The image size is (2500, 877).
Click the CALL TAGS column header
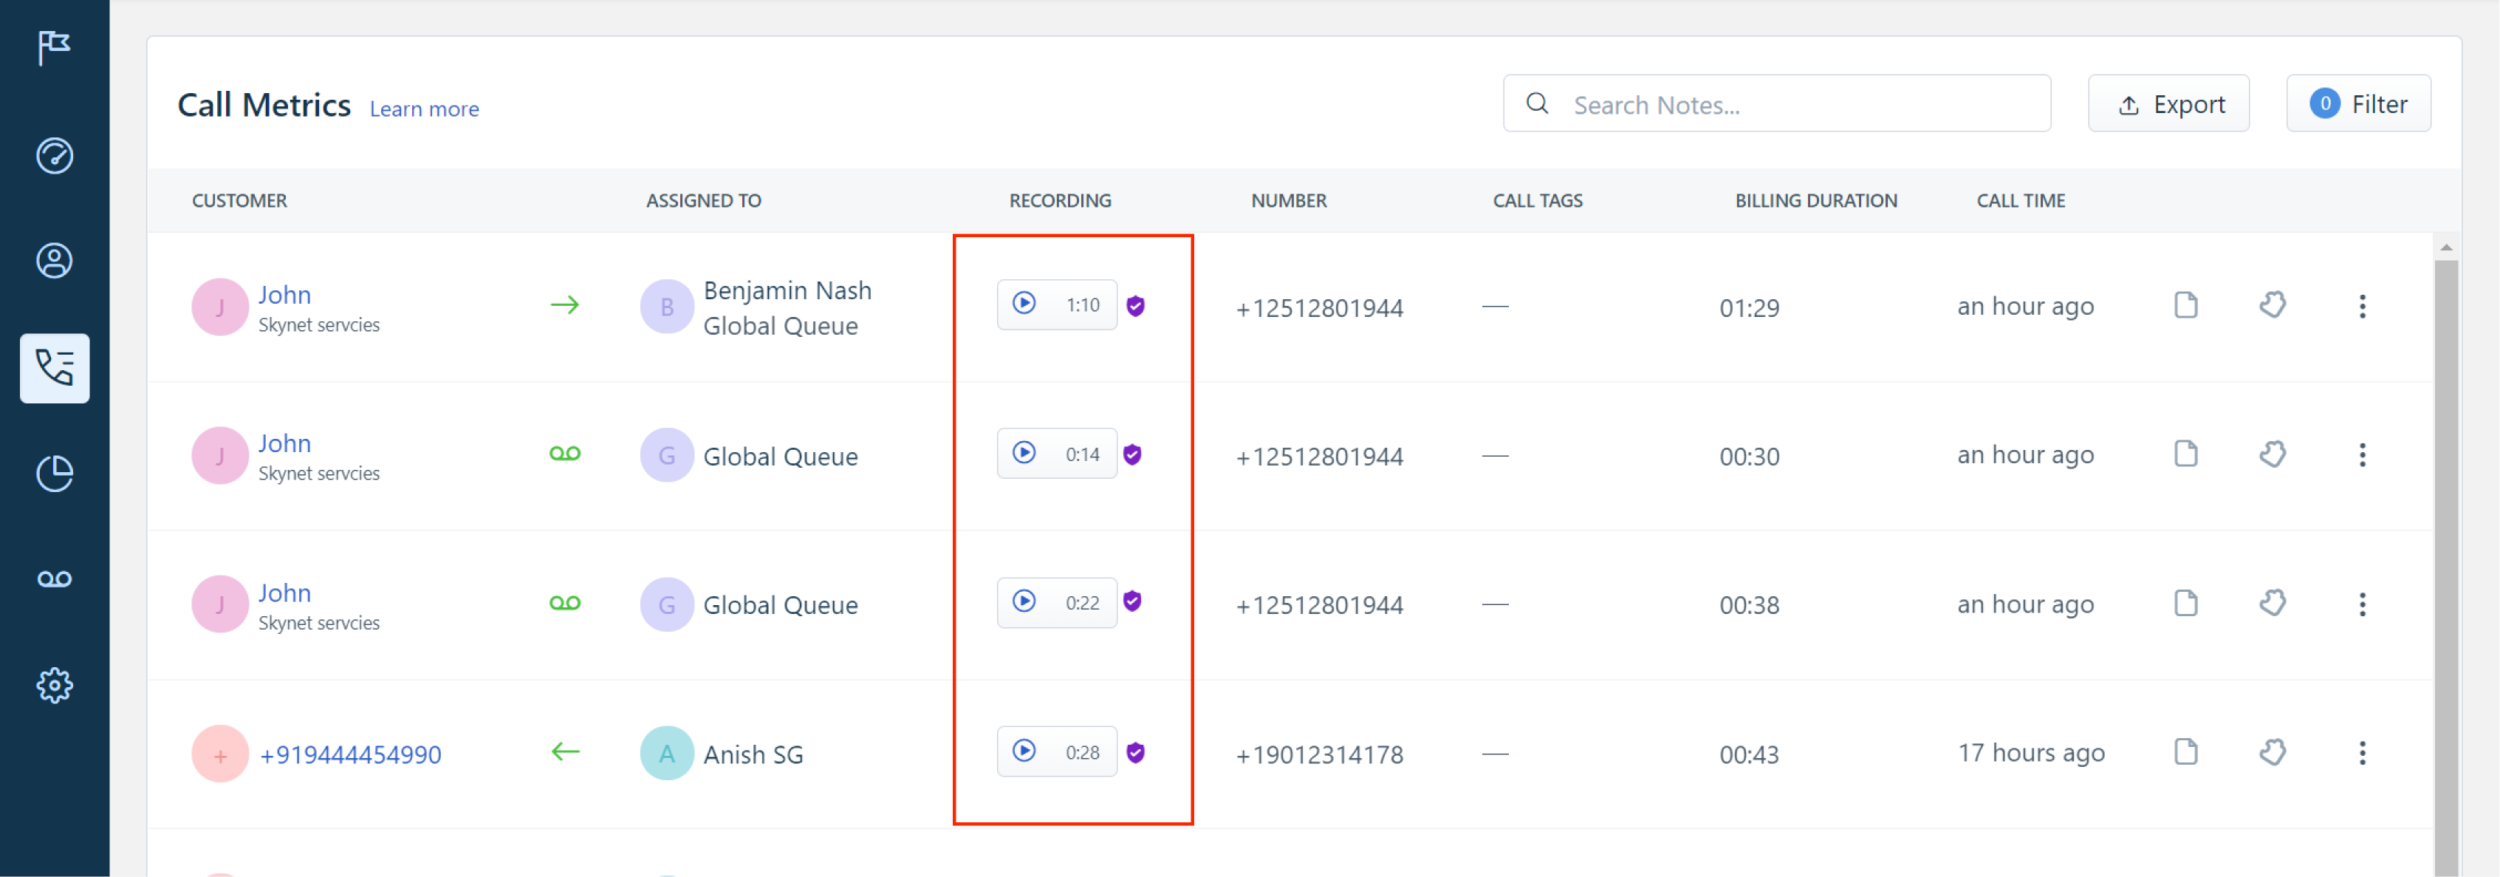1538,201
